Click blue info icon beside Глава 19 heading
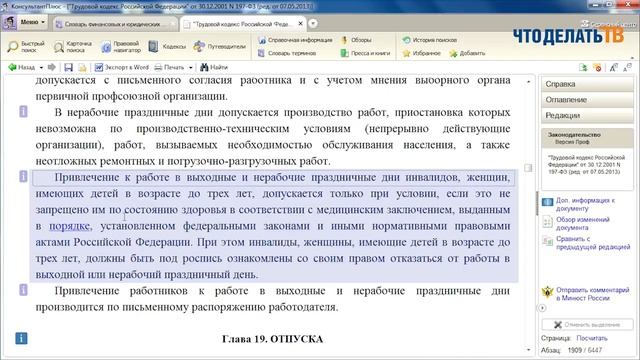 coord(21,338)
